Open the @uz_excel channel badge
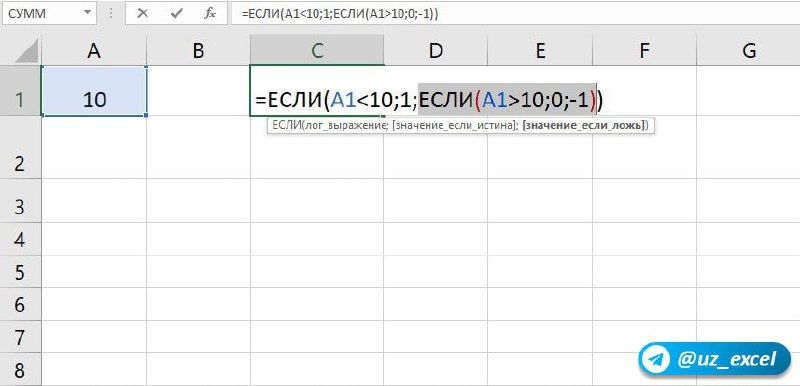 pyautogui.click(x=714, y=360)
